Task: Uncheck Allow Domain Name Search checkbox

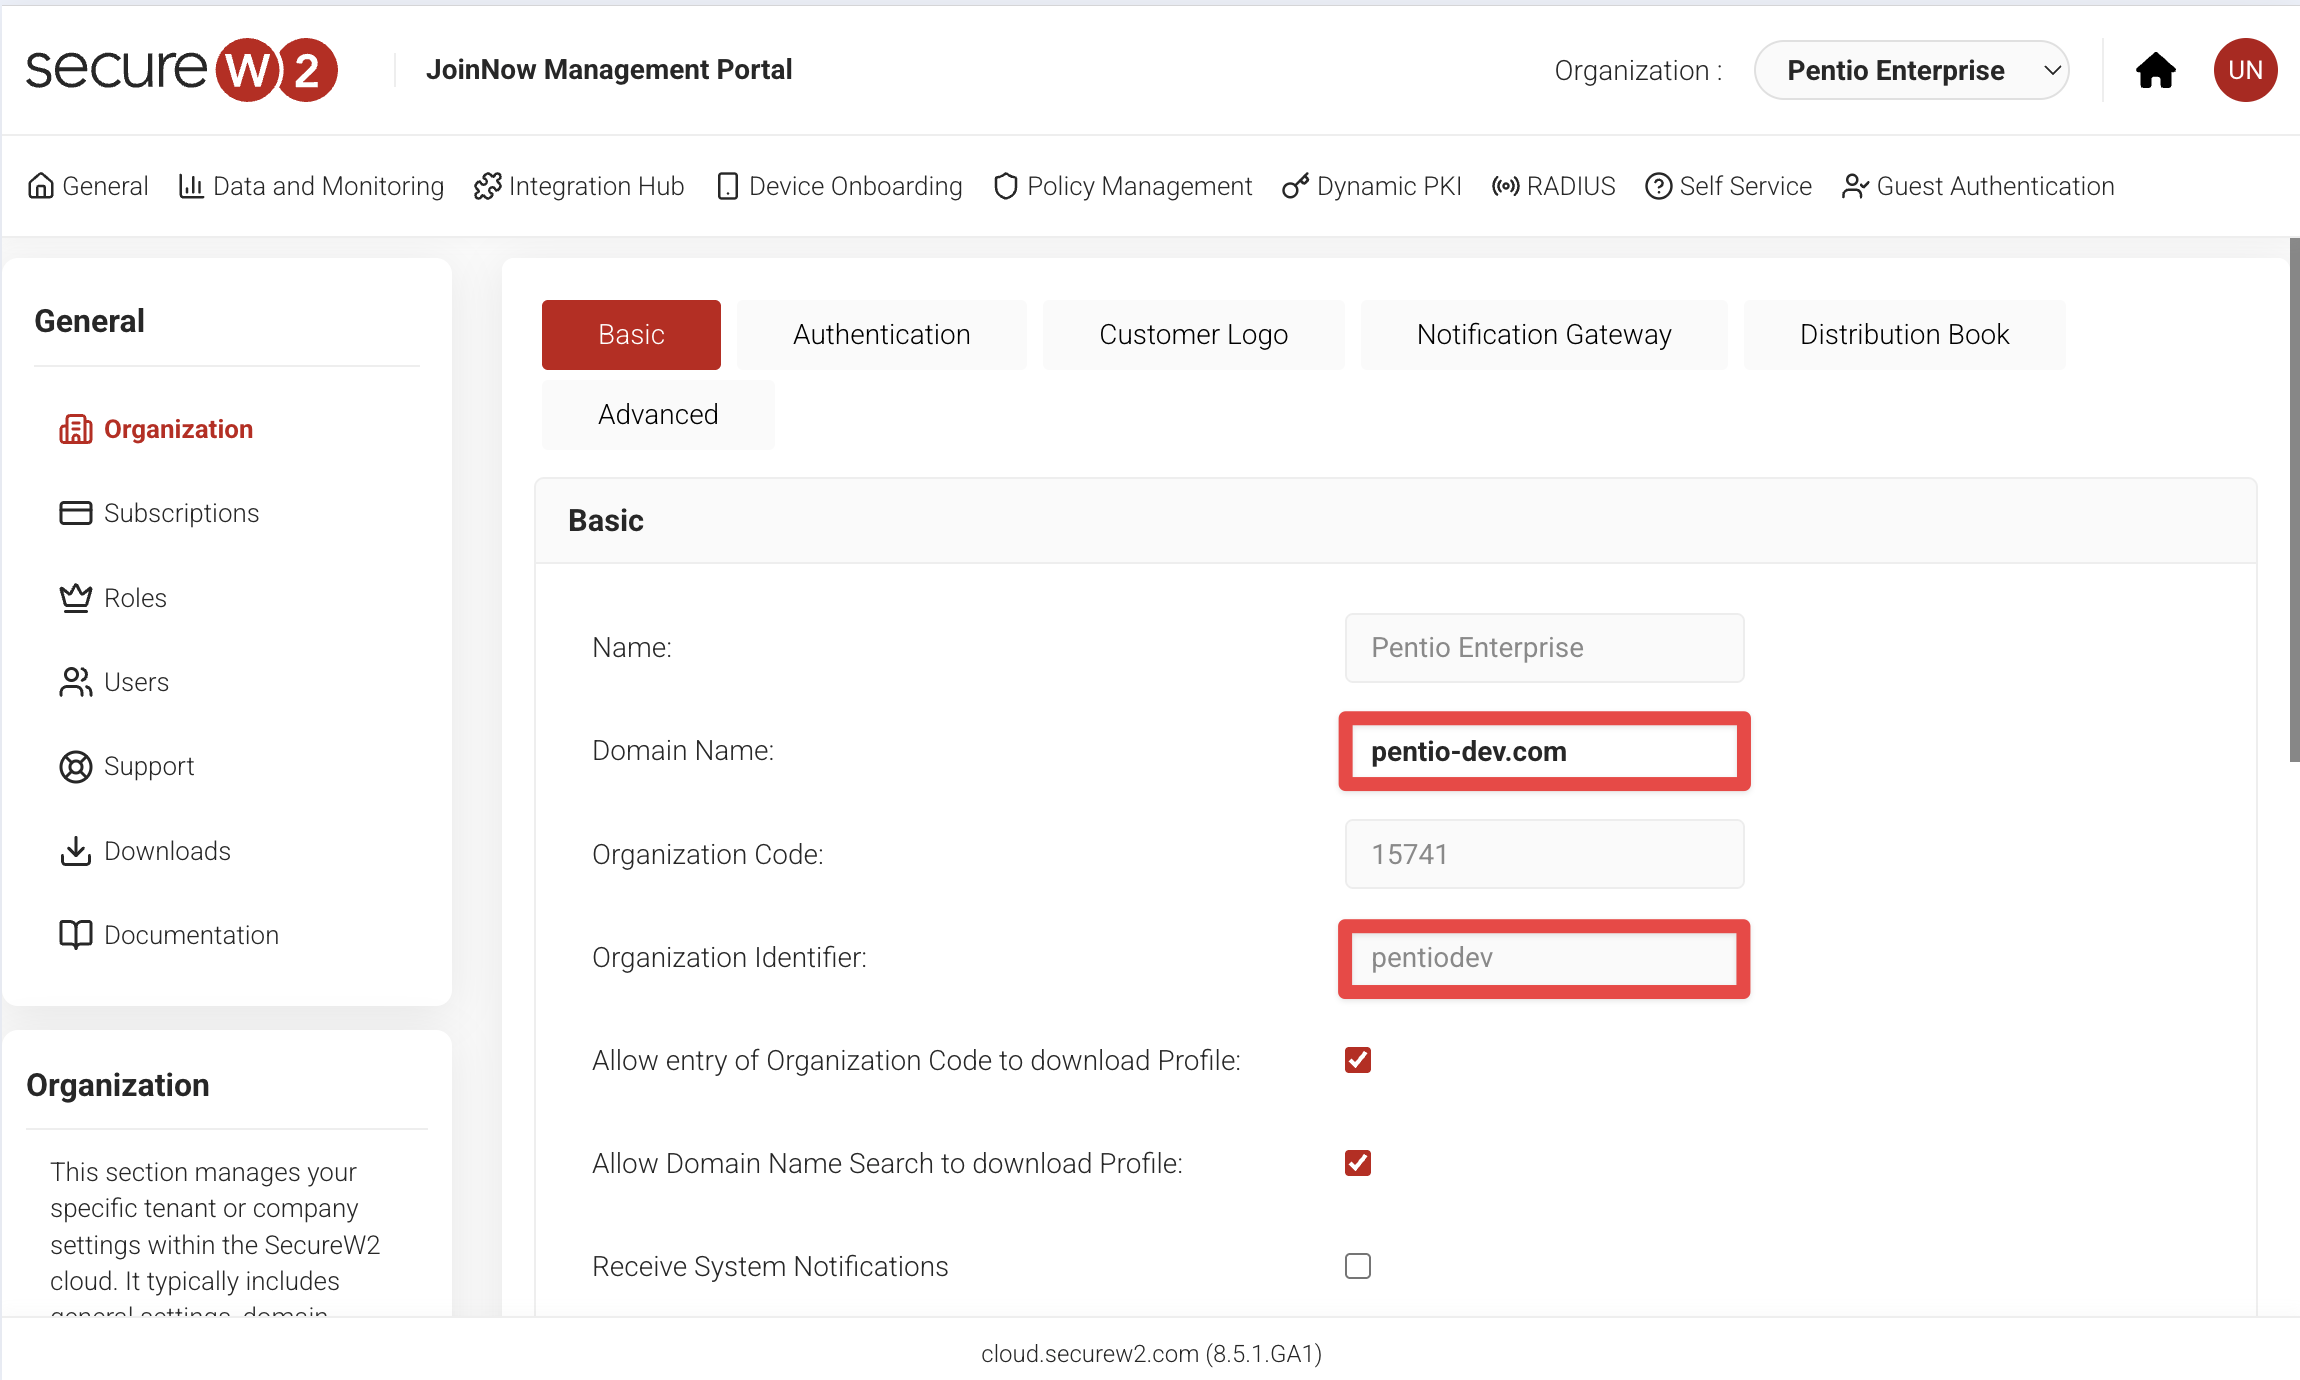Action: (x=1358, y=1163)
